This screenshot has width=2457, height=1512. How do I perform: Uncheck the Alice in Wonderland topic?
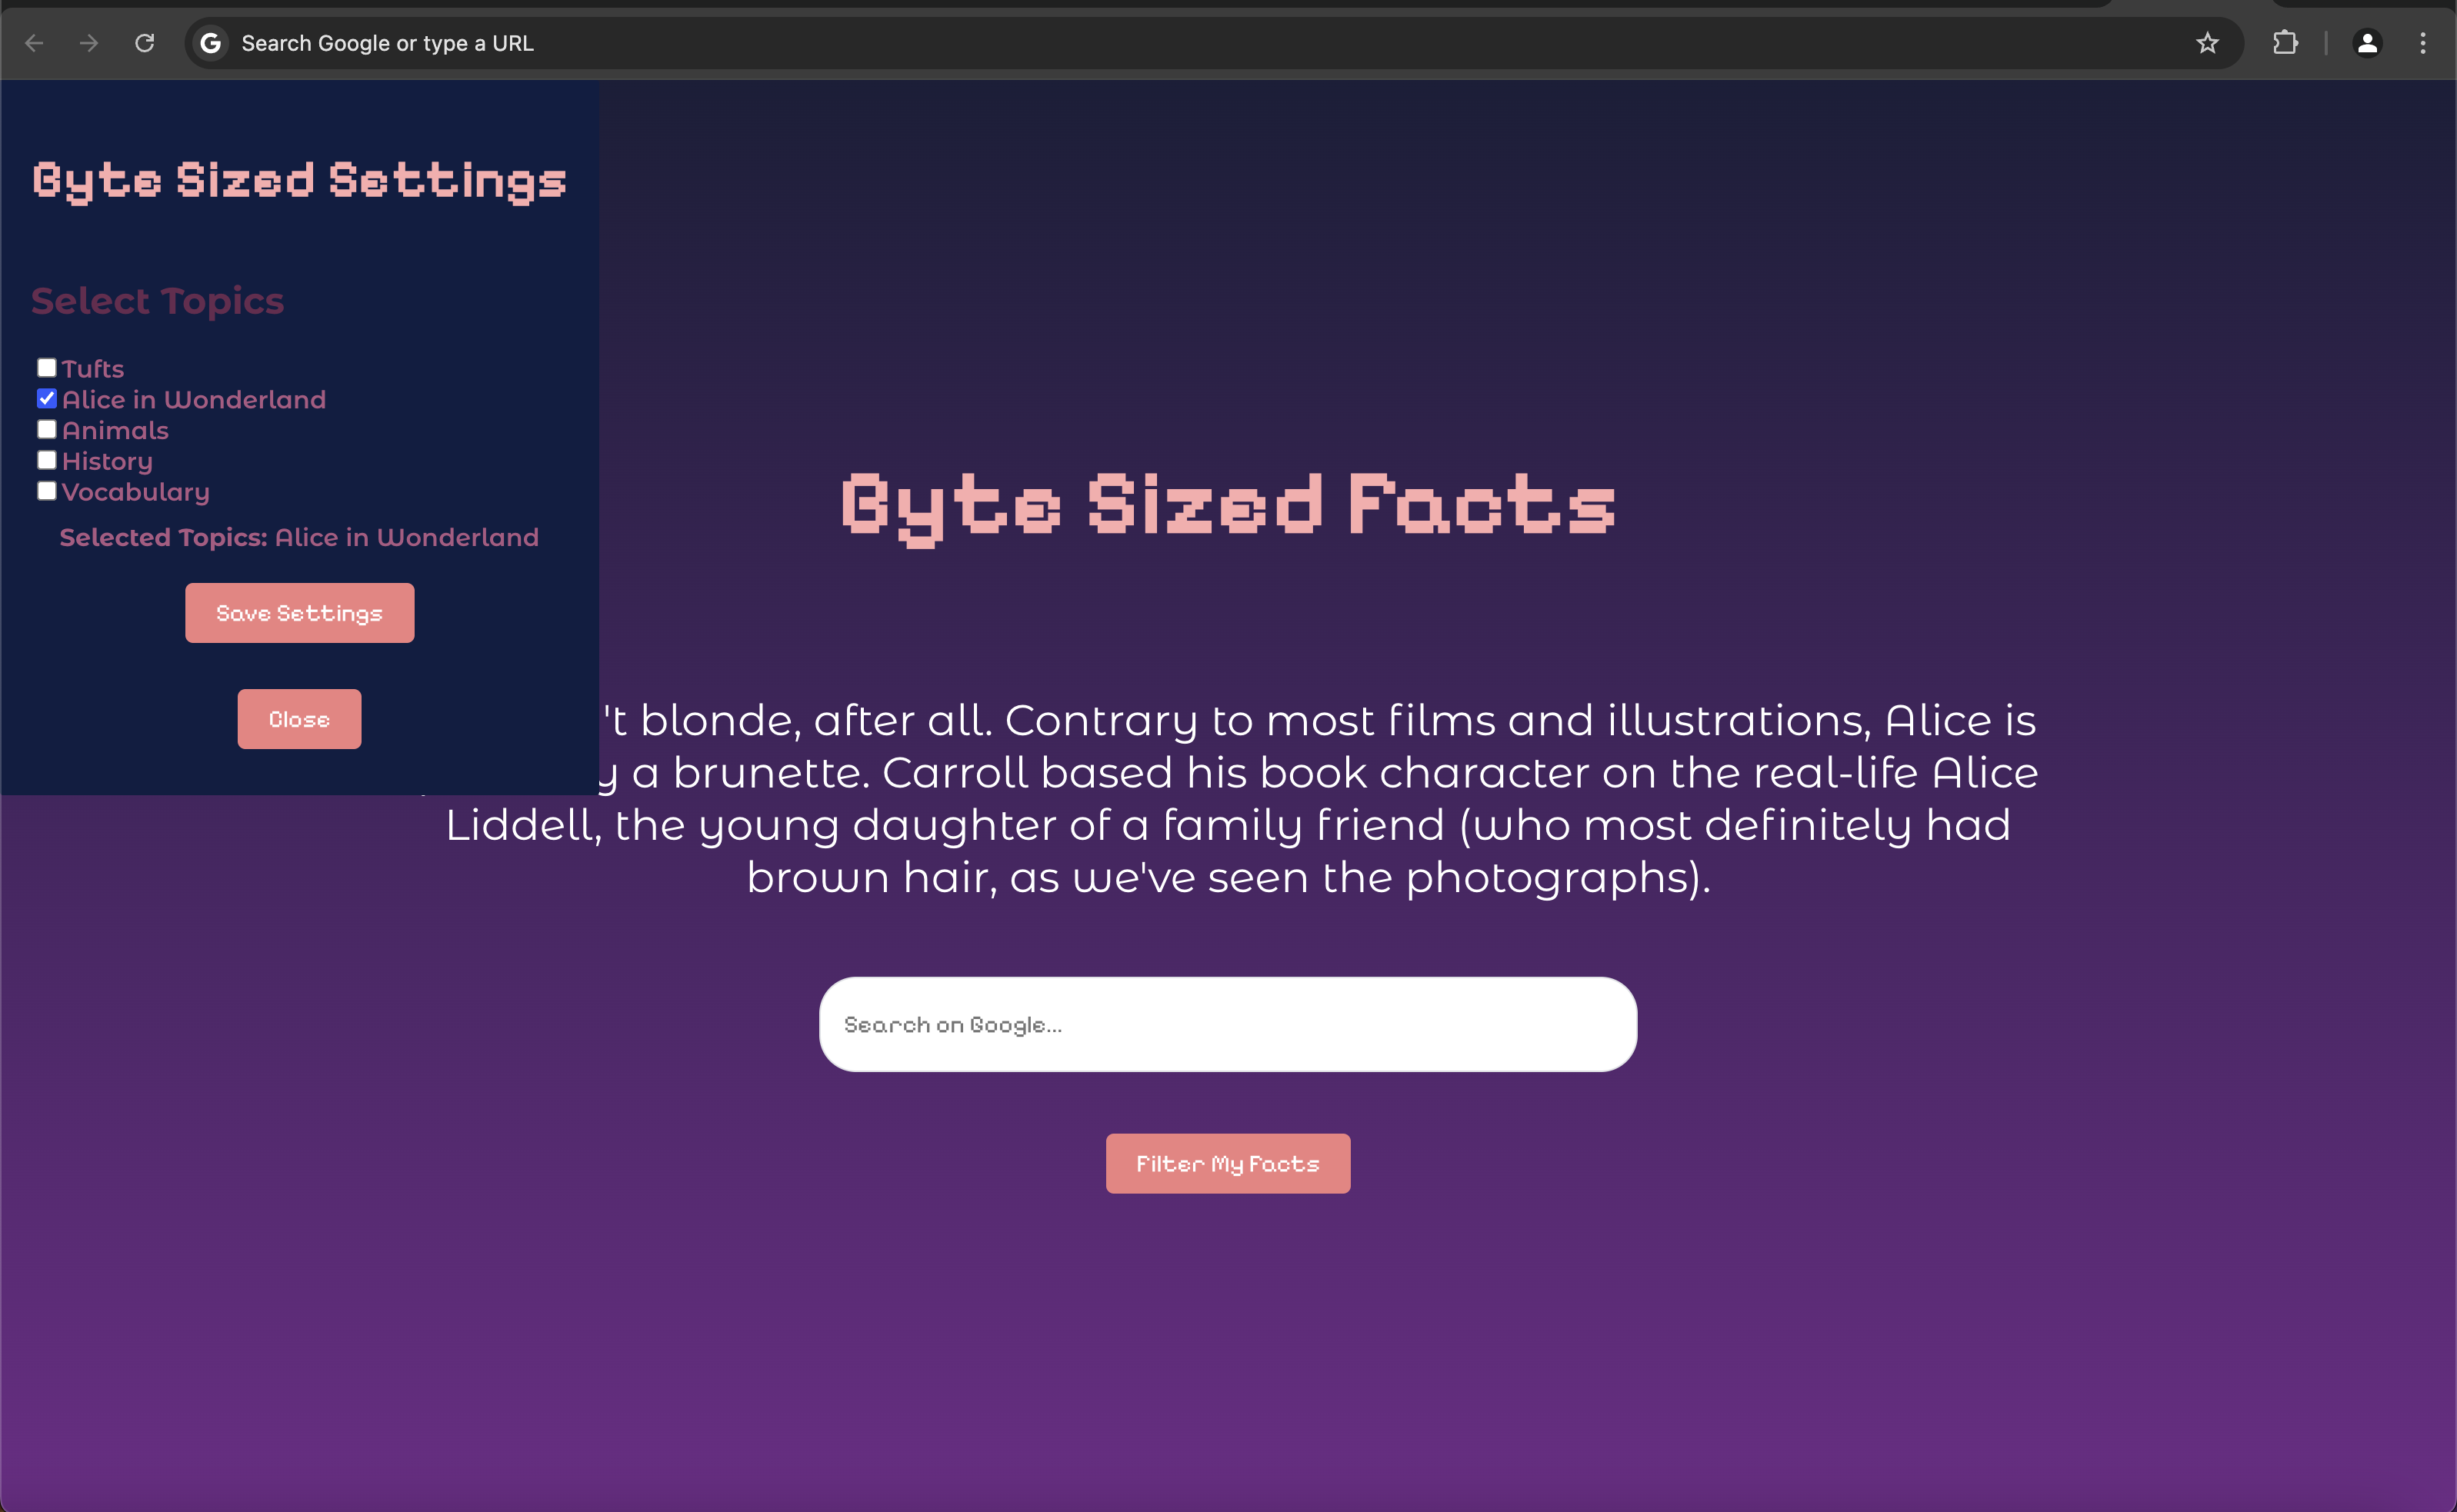(47, 399)
